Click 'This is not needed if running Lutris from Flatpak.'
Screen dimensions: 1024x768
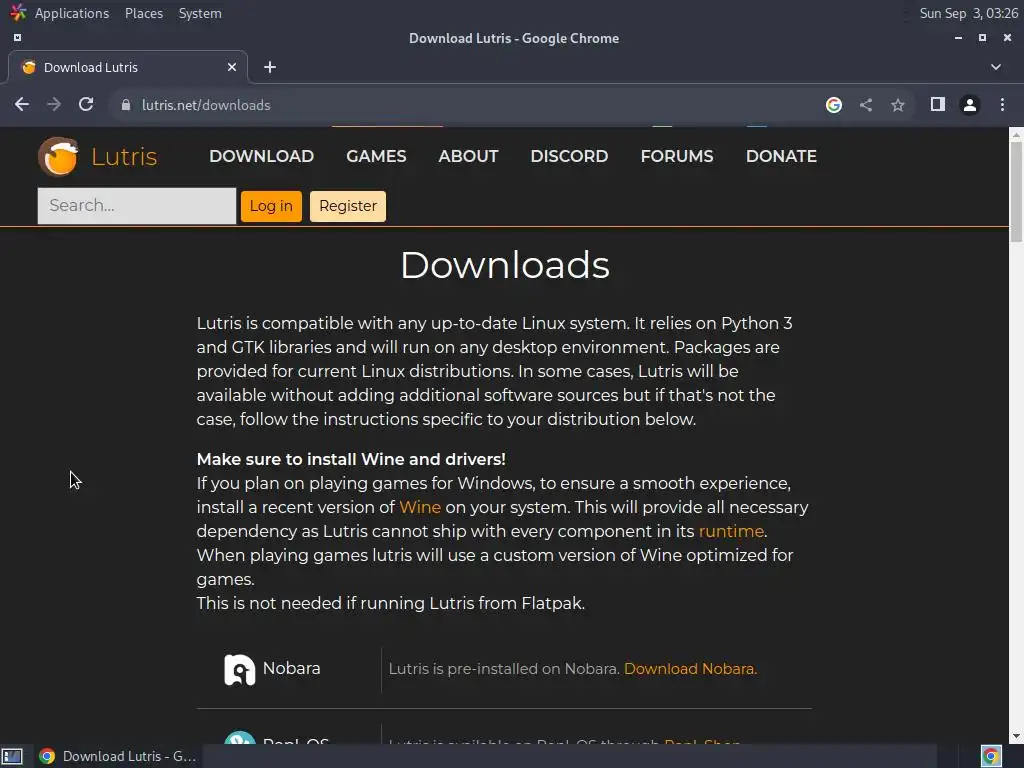pos(391,603)
